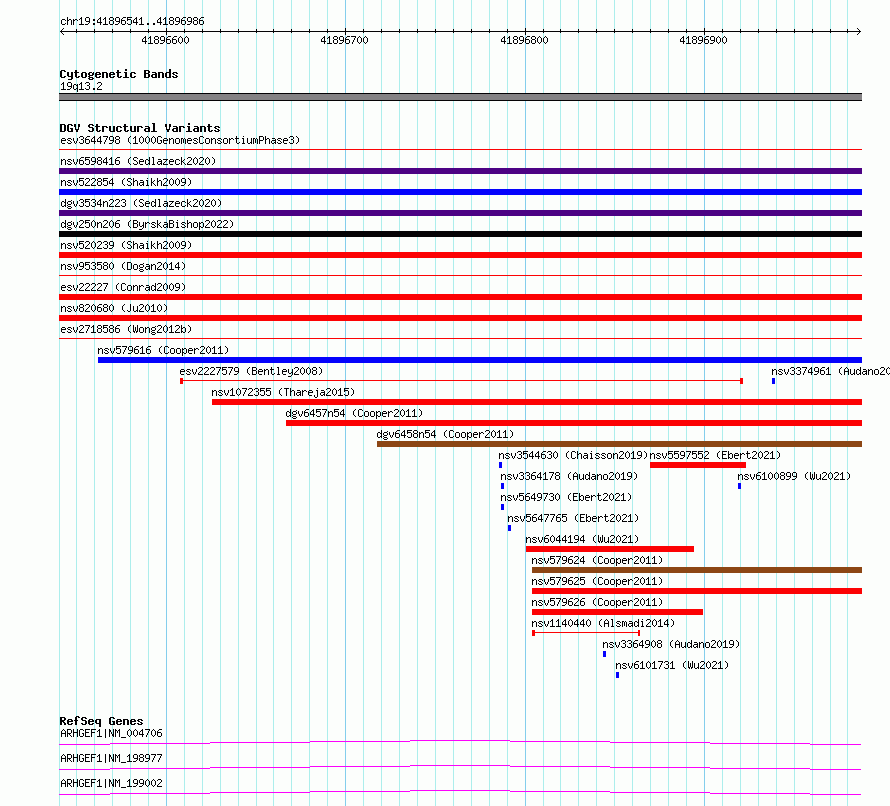Click the blue marker under nsv3374961
Screen dimensions: 890x806
click(x=773, y=381)
